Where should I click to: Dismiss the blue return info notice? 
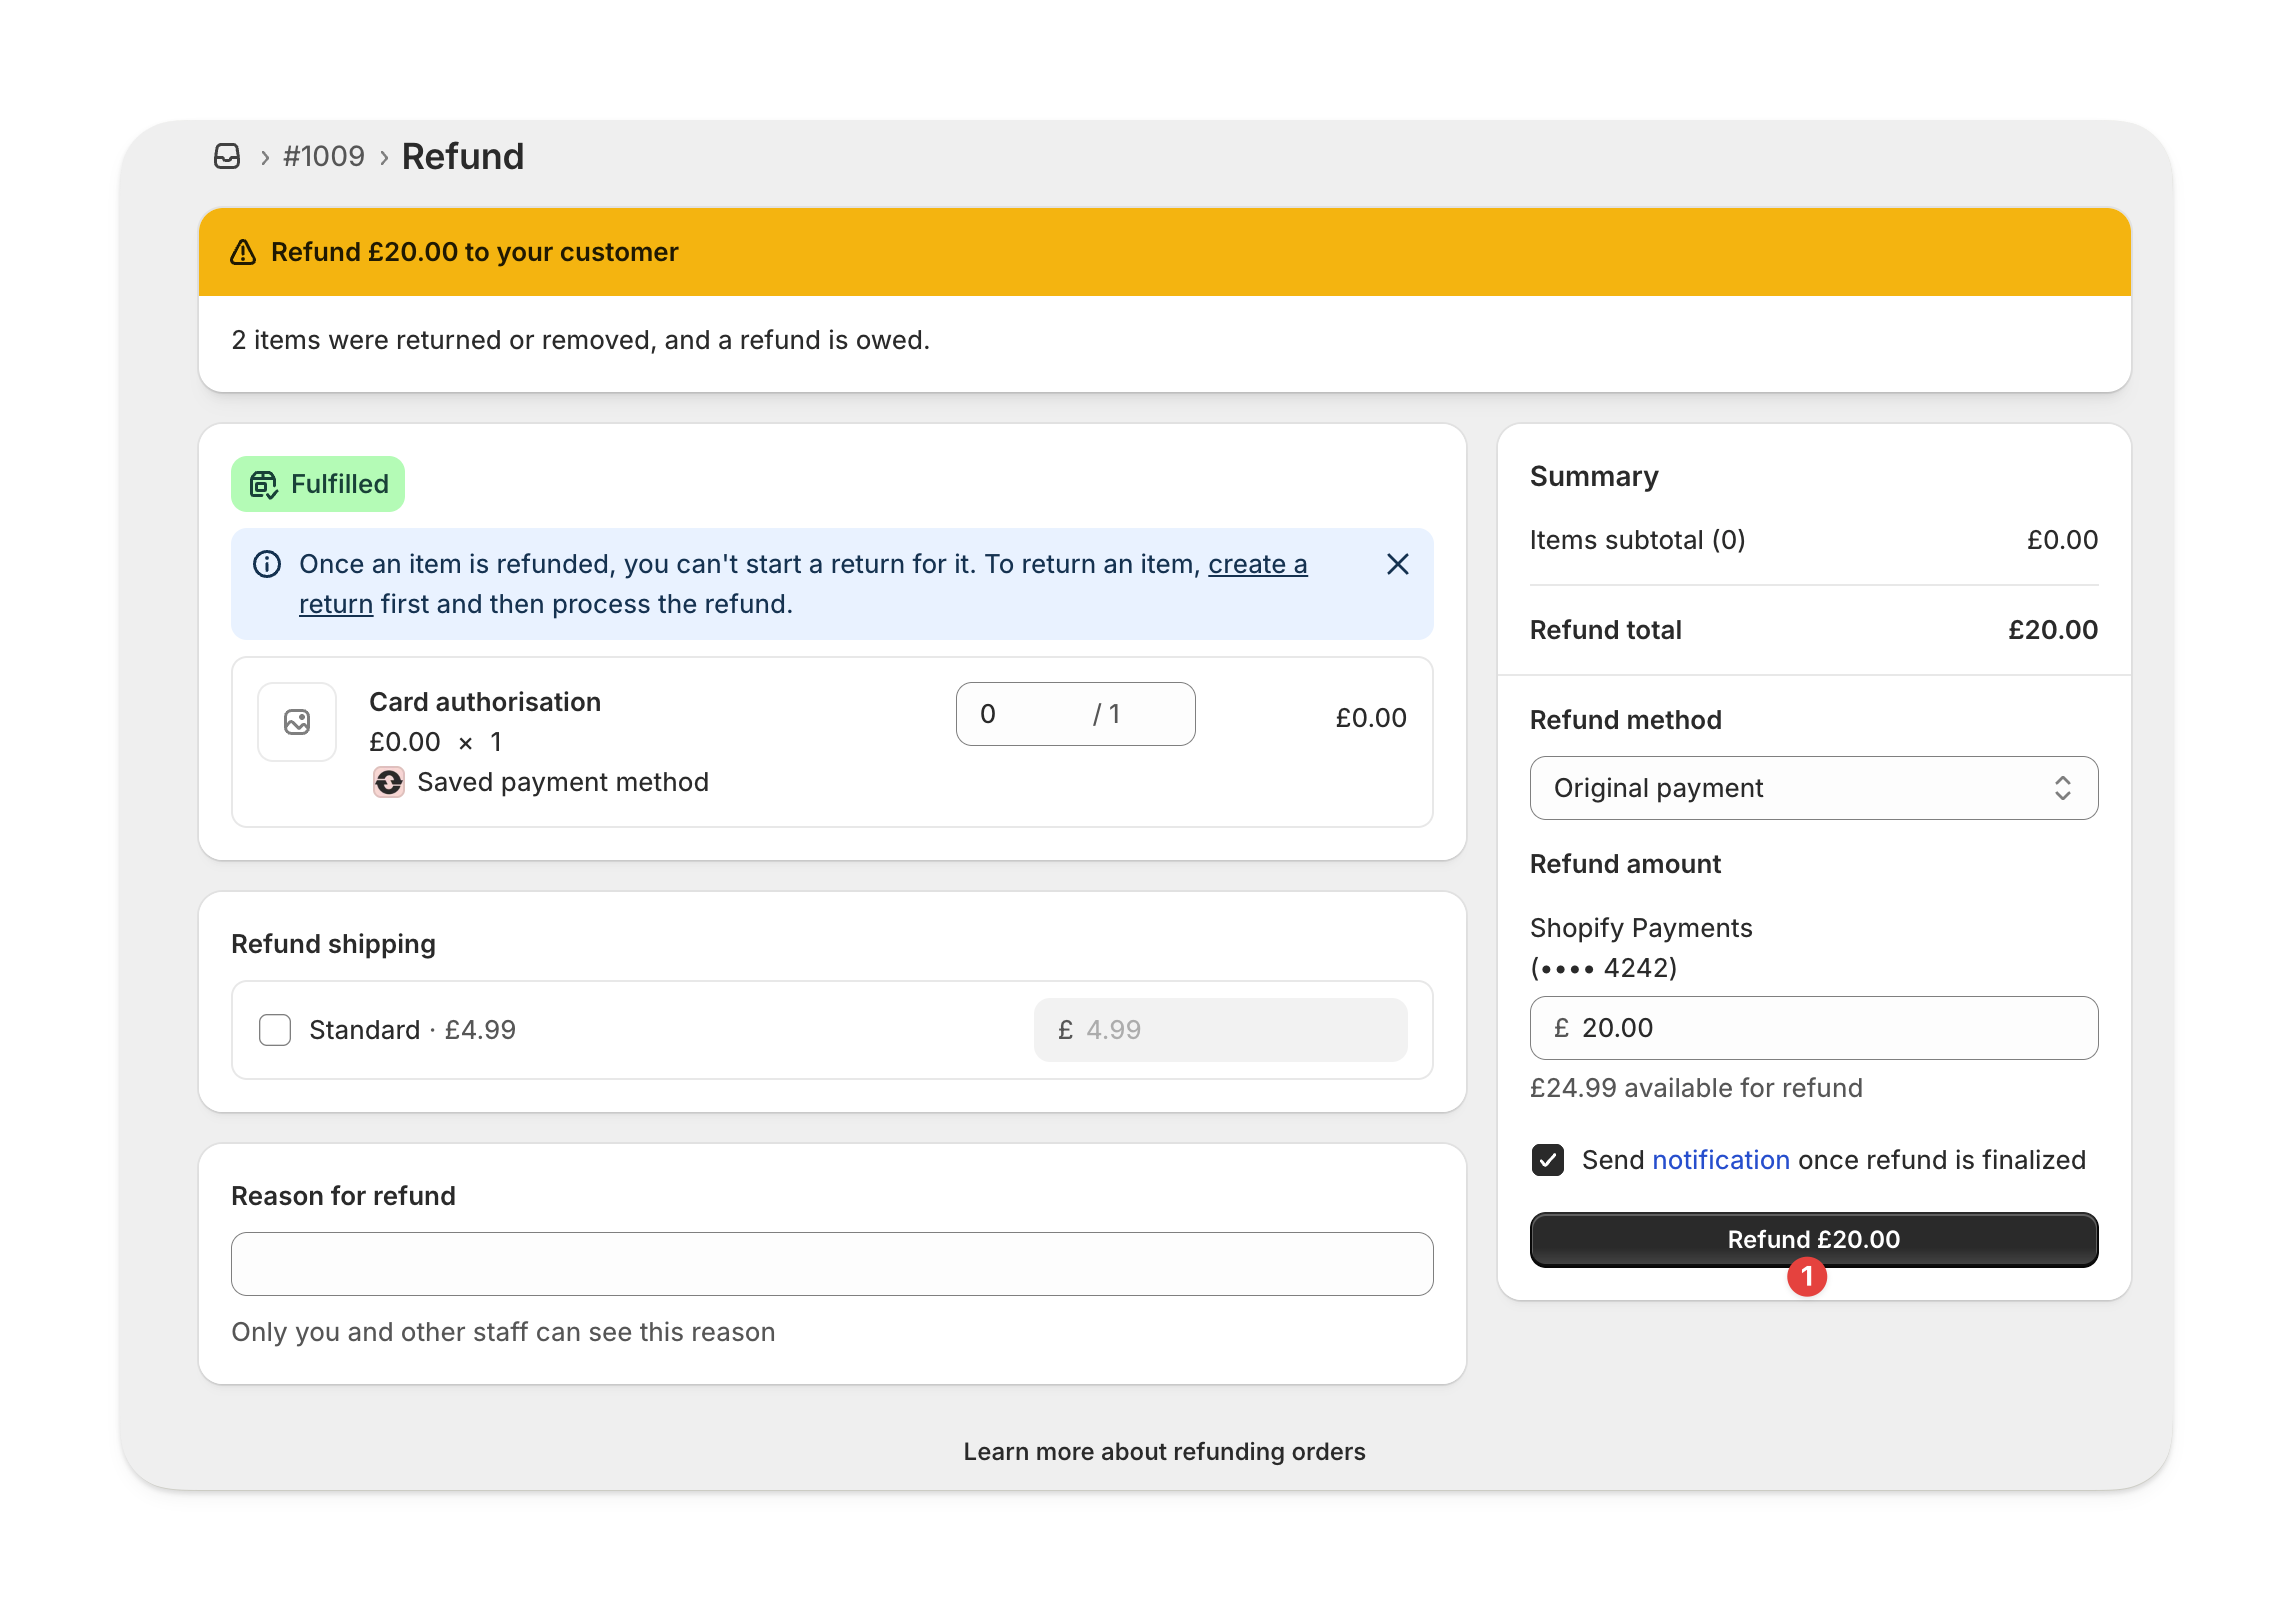tap(1397, 564)
